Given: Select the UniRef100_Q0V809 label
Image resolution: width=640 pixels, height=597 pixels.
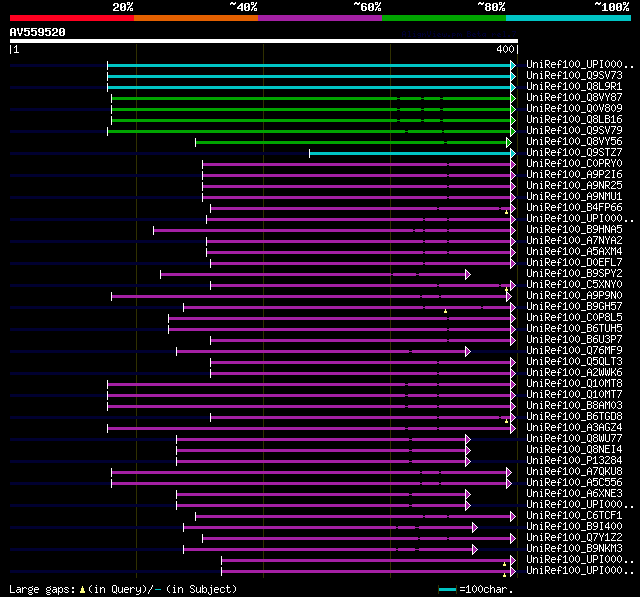Looking at the screenshot, I should click(574, 109).
